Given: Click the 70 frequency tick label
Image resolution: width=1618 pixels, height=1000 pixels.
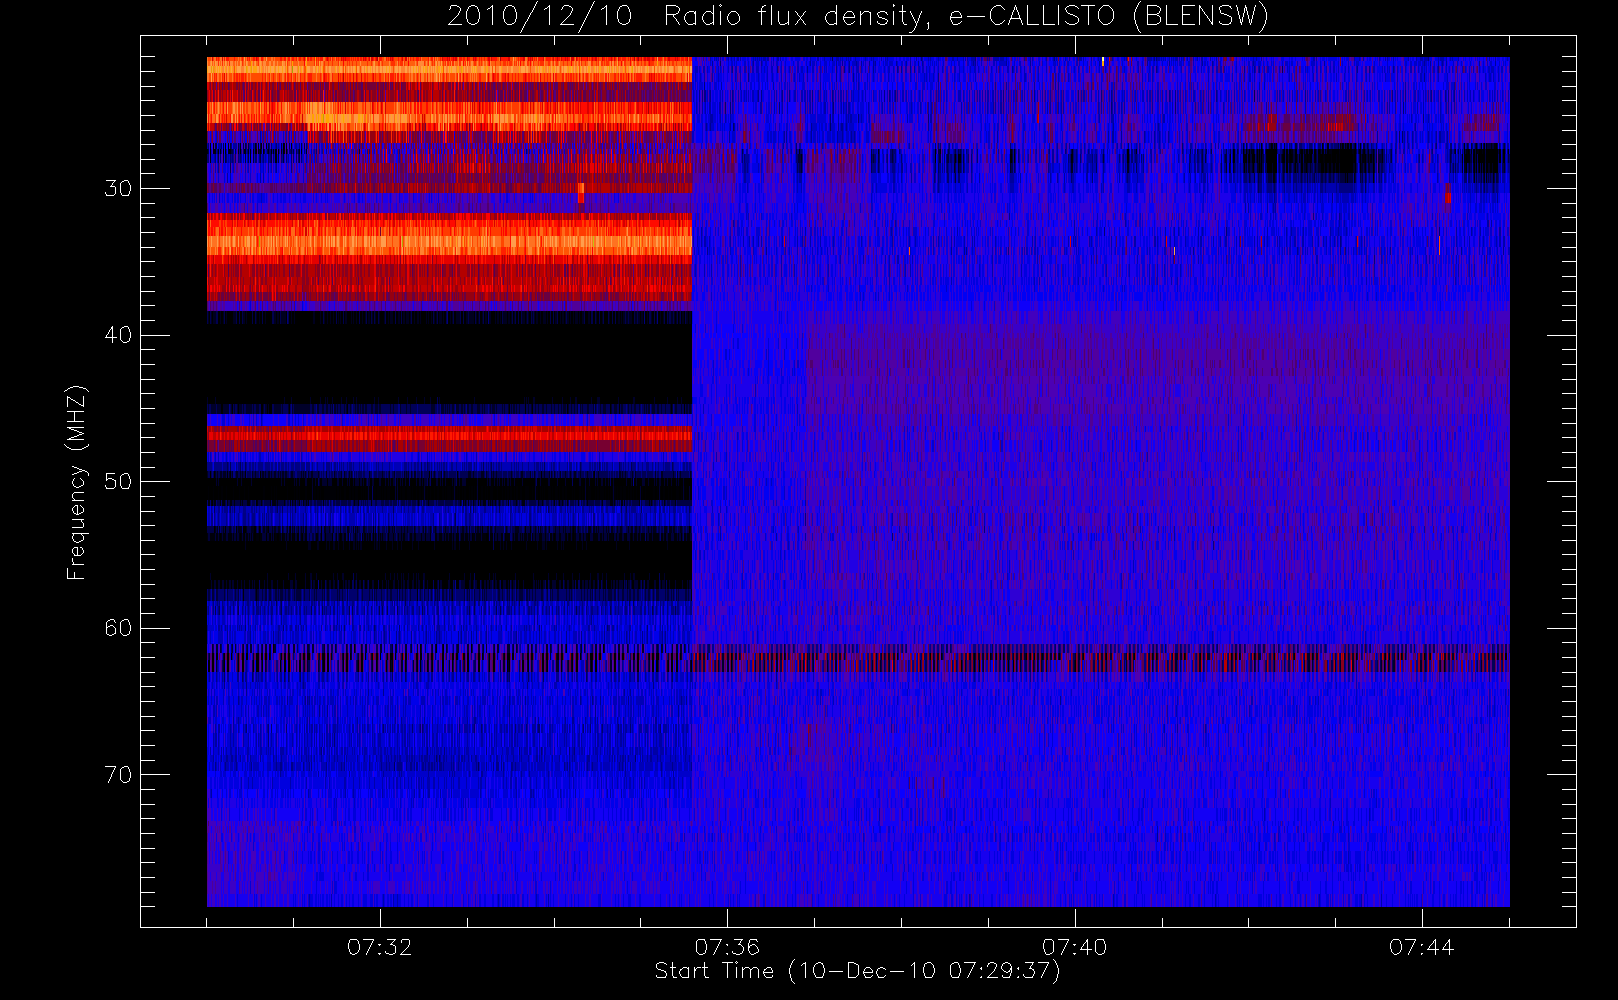Looking at the screenshot, I should tap(118, 775).
